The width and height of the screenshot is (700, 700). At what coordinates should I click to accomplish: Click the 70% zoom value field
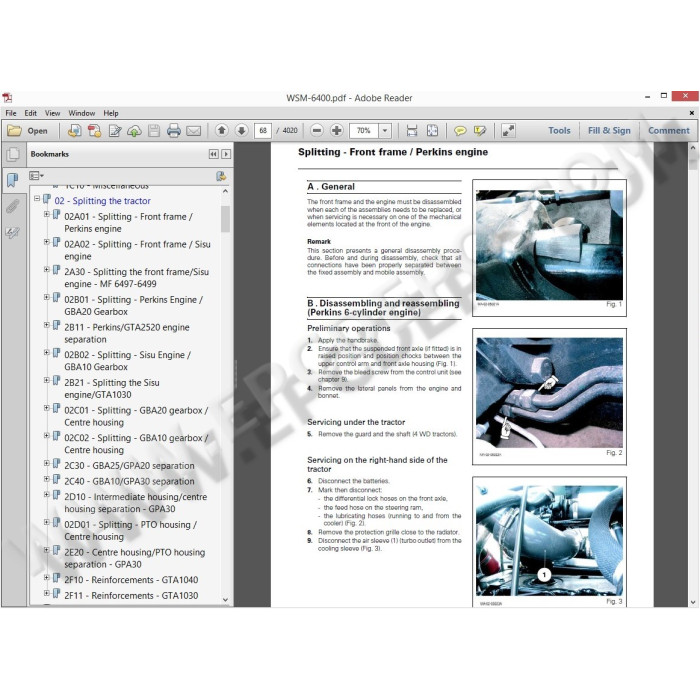pyautogui.click(x=364, y=130)
